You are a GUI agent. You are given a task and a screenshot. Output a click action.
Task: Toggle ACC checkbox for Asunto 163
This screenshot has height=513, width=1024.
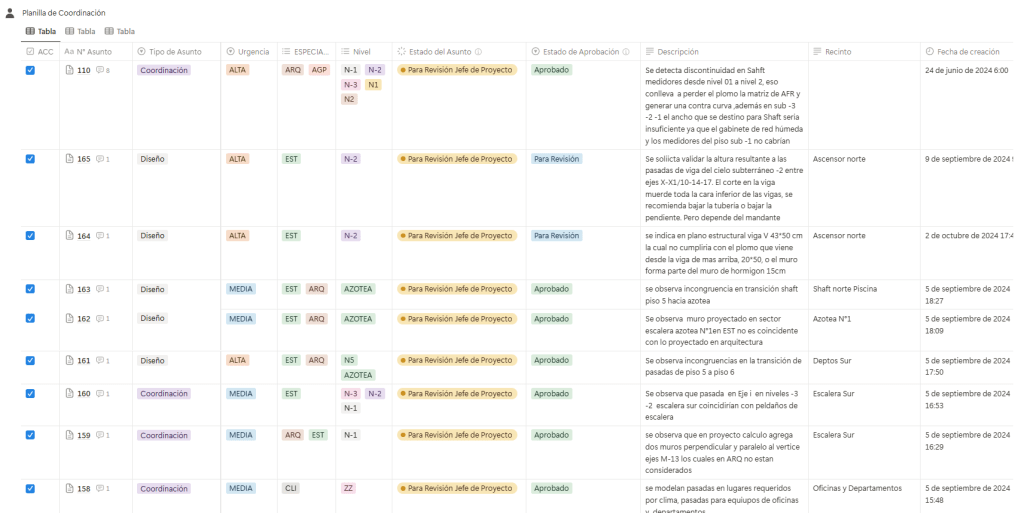click(30, 288)
